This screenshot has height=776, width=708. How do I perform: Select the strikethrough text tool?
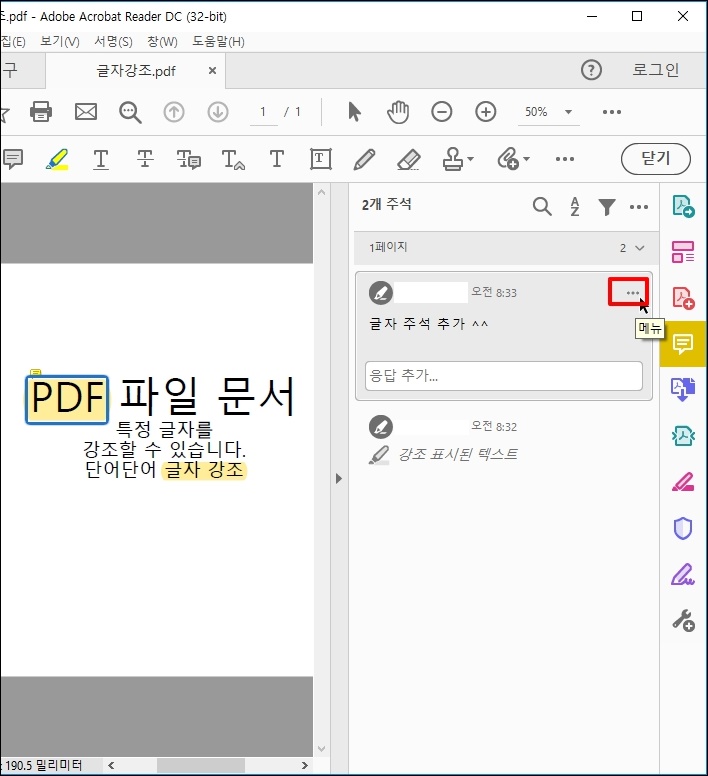(145, 159)
